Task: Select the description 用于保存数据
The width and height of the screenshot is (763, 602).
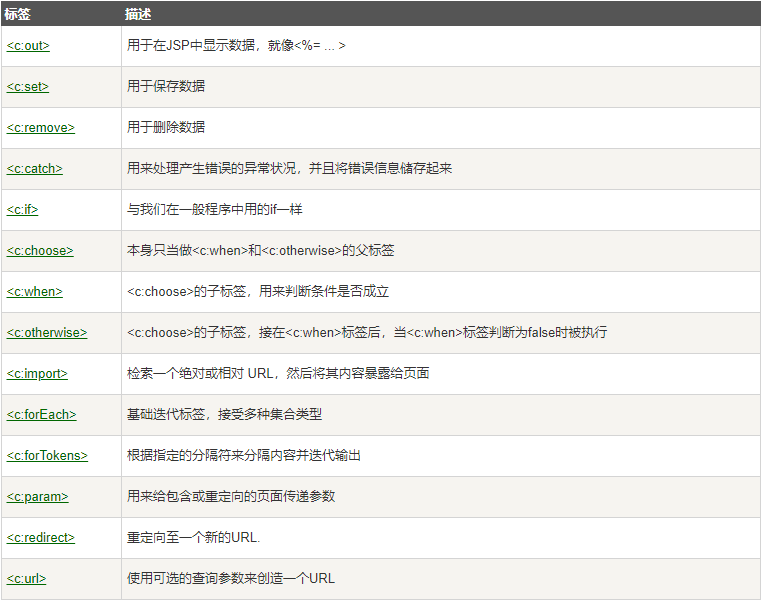Action: coord(166,86)
